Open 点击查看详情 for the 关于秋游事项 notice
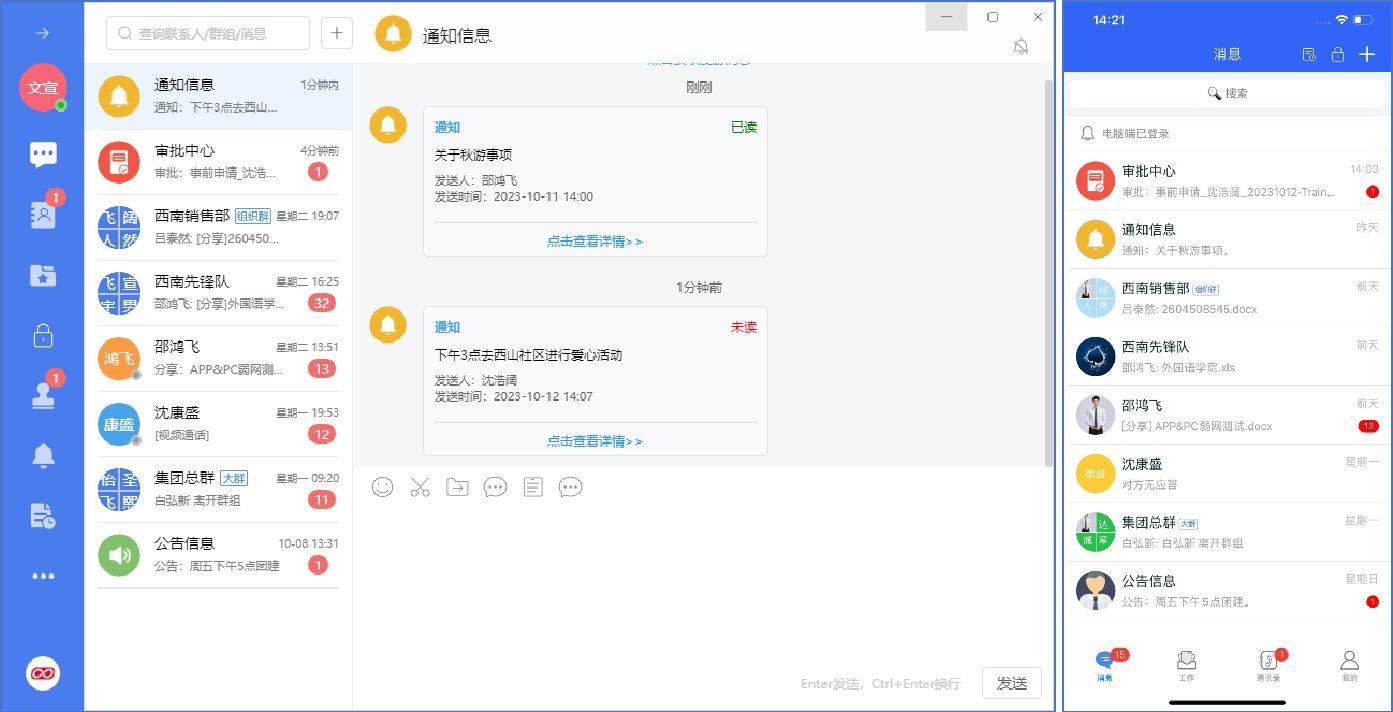 coord(595,241)
